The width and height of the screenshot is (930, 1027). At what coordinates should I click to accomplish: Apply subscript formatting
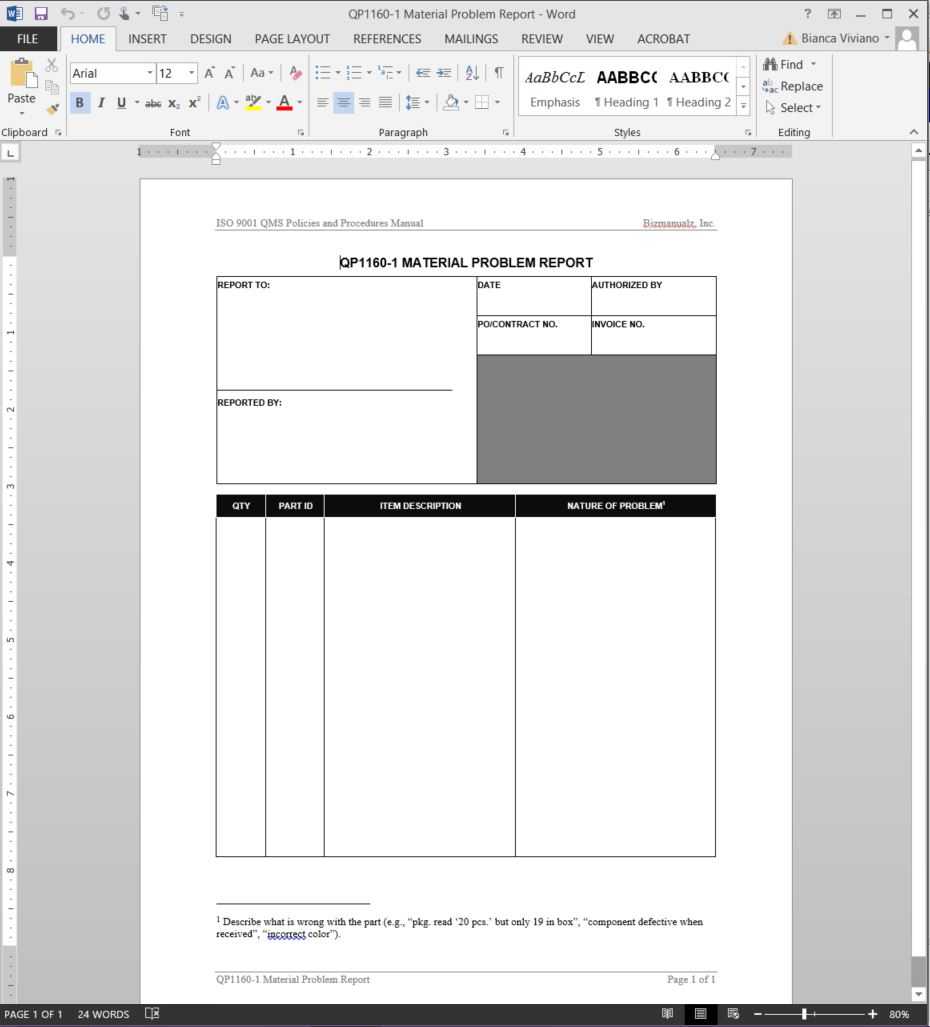point(174,103)
